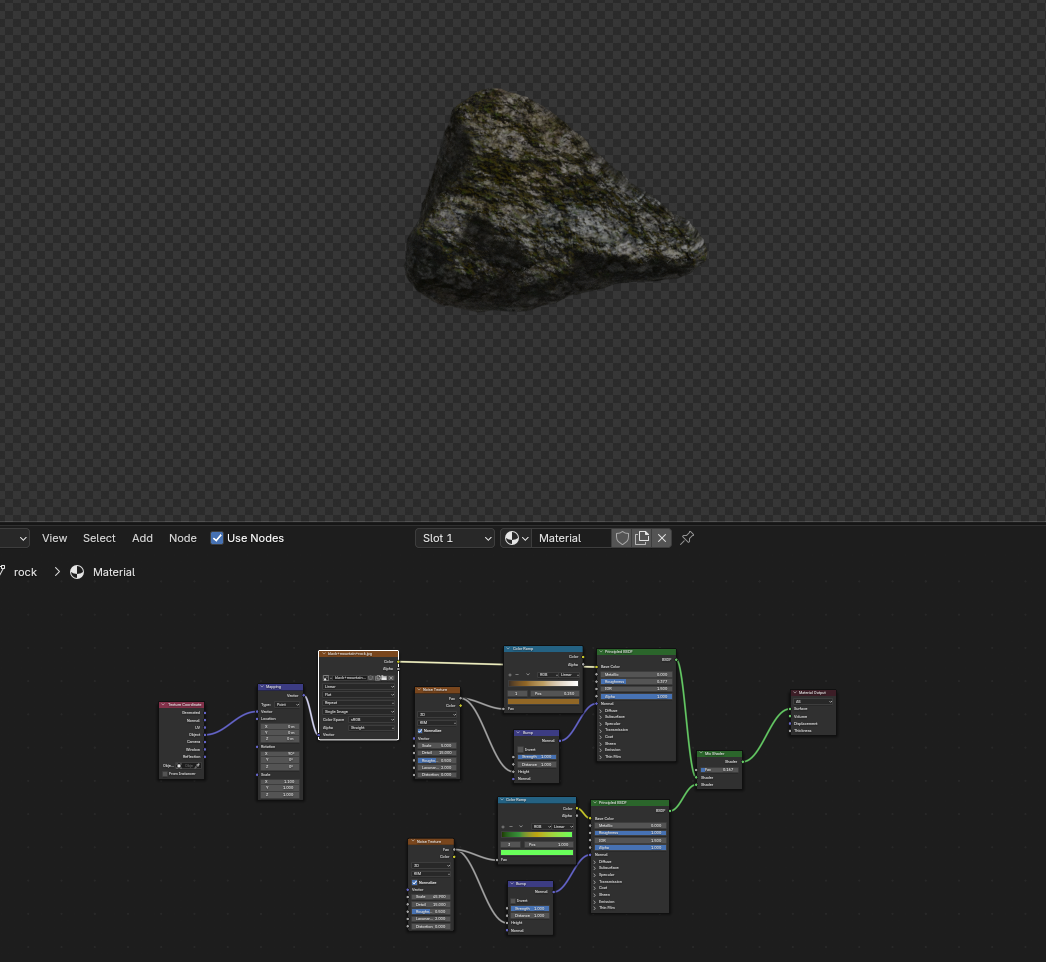1046x962 pixels.
Task: Open the Slot 1 dropdown
Action: (x=455, y=538)
